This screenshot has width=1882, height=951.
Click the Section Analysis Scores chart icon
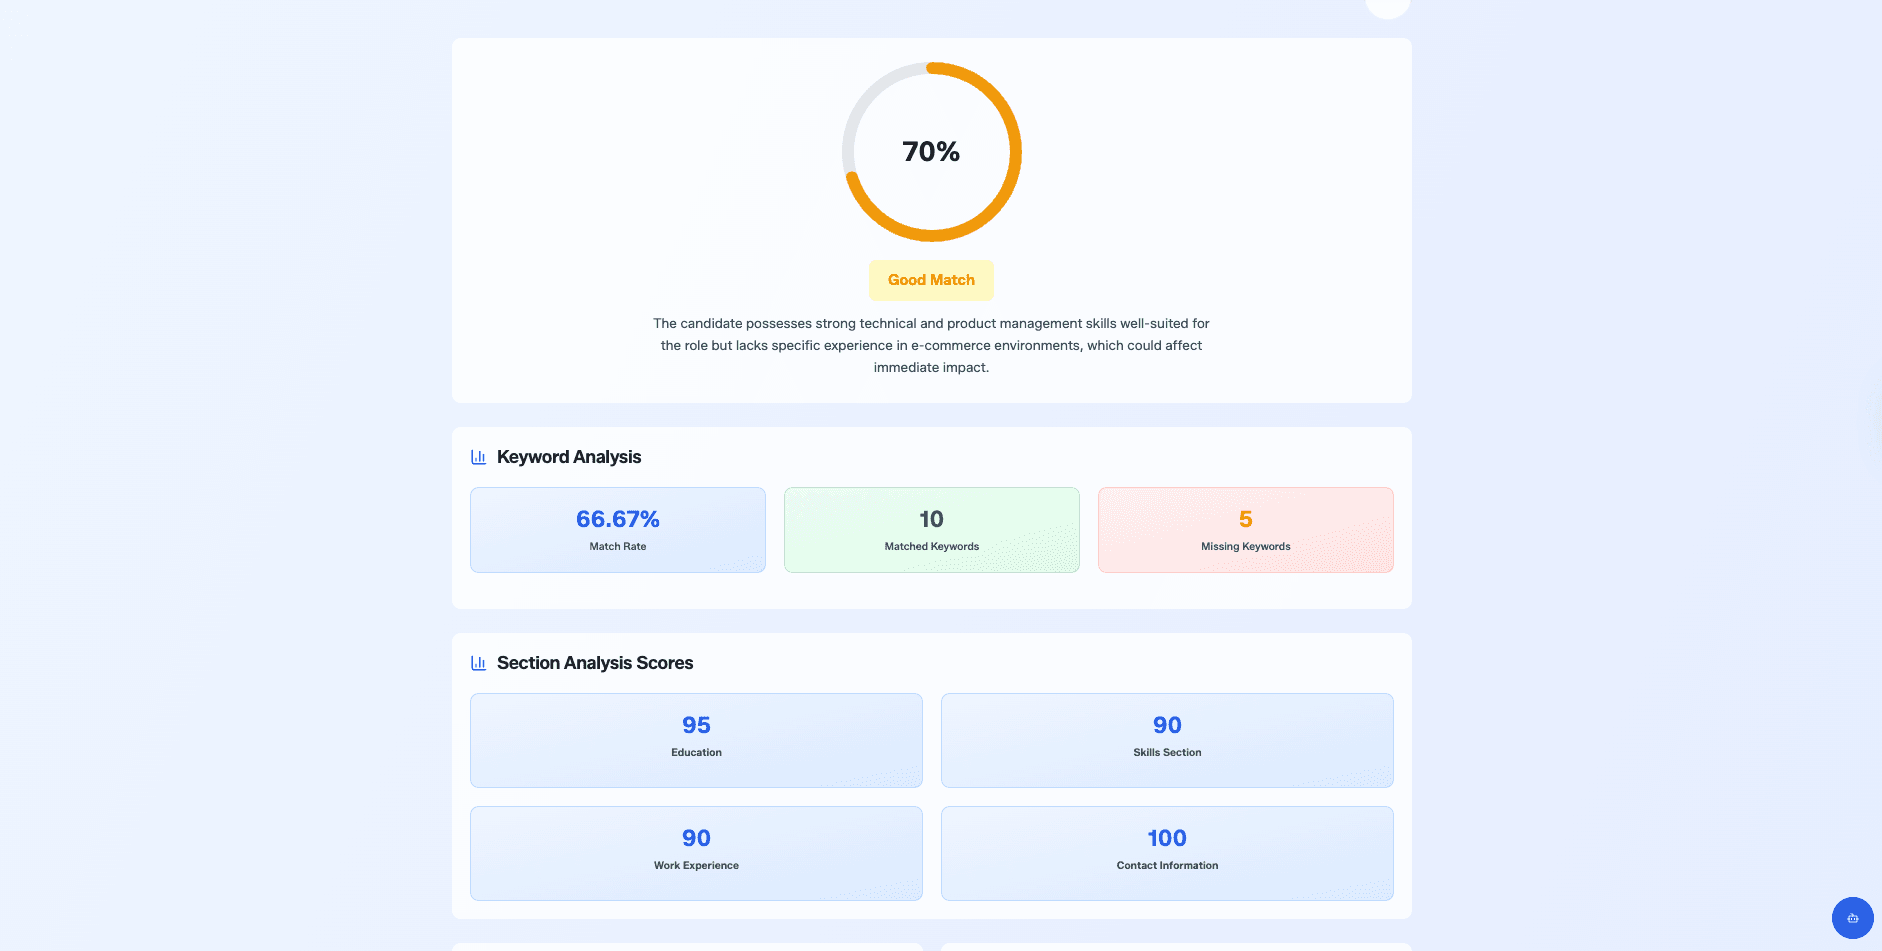(478, 663)
